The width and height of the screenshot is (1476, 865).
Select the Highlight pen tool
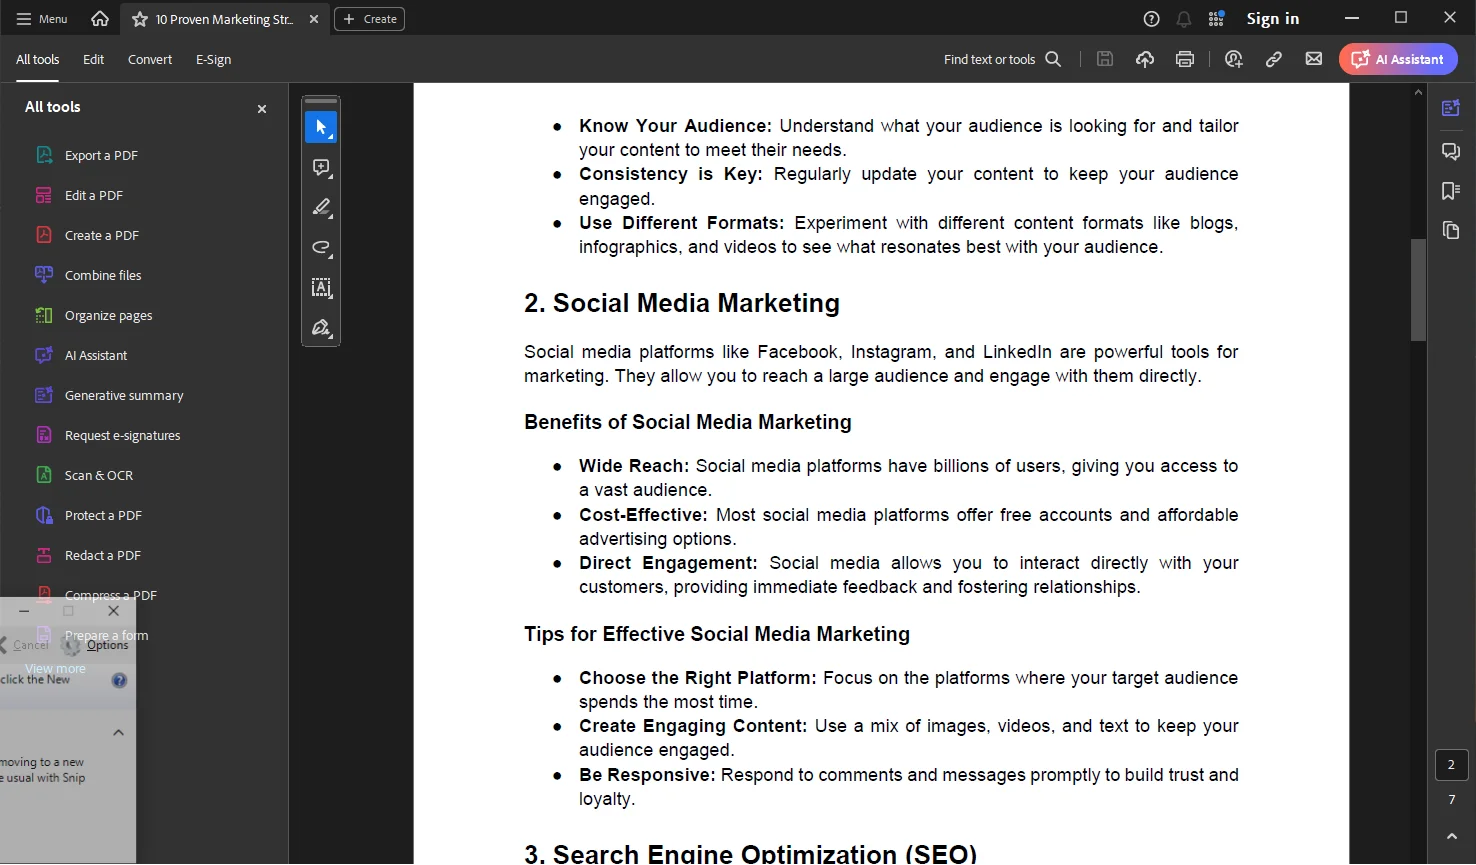(321, 207)
